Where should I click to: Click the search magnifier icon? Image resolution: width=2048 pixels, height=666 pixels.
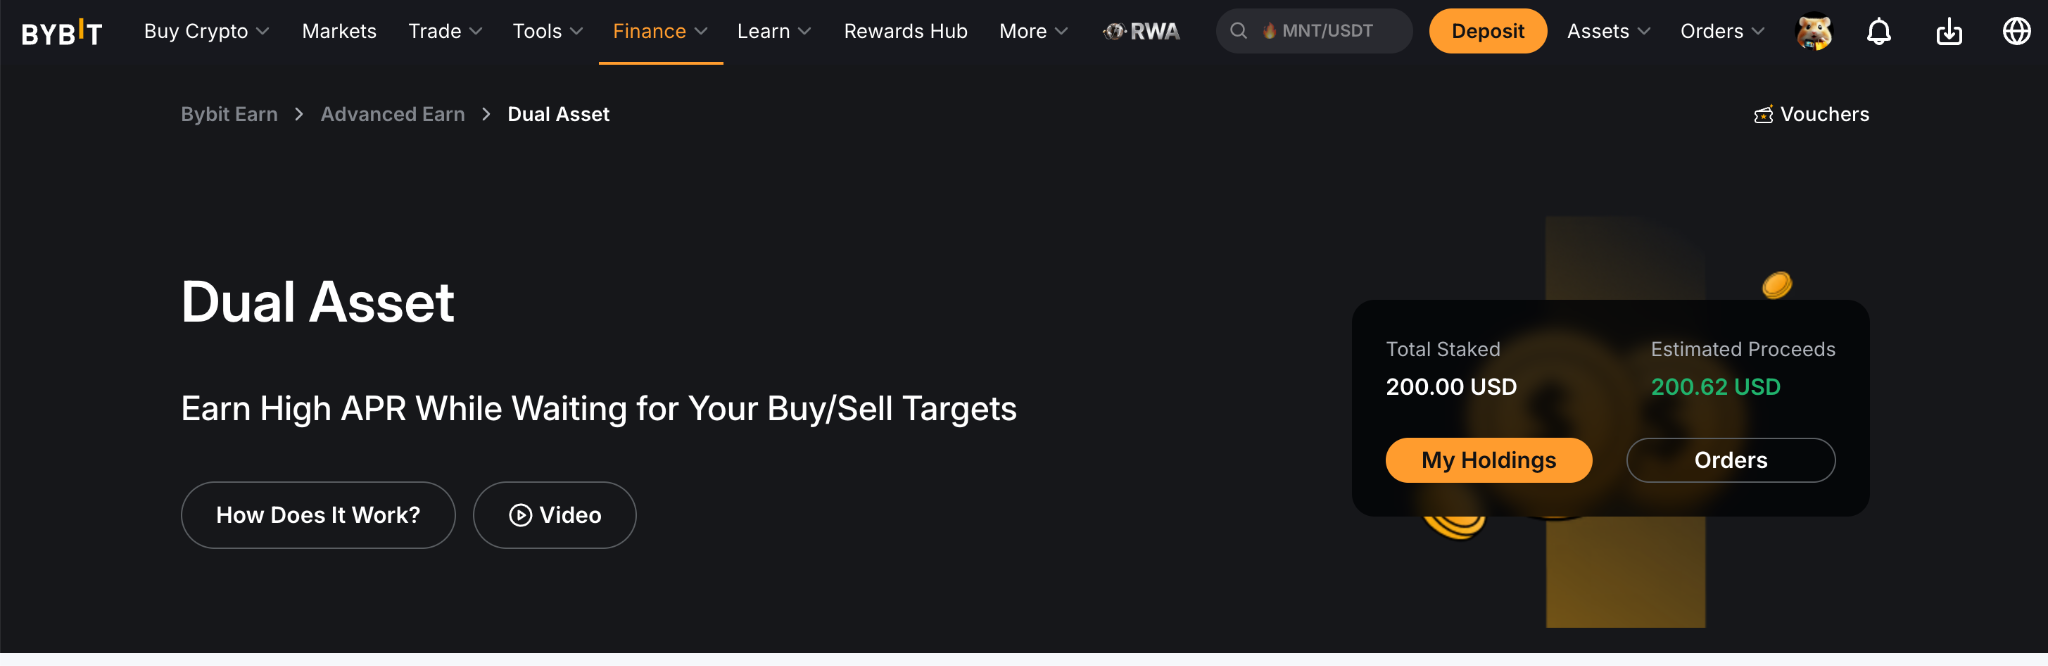tap(1238, 31)
